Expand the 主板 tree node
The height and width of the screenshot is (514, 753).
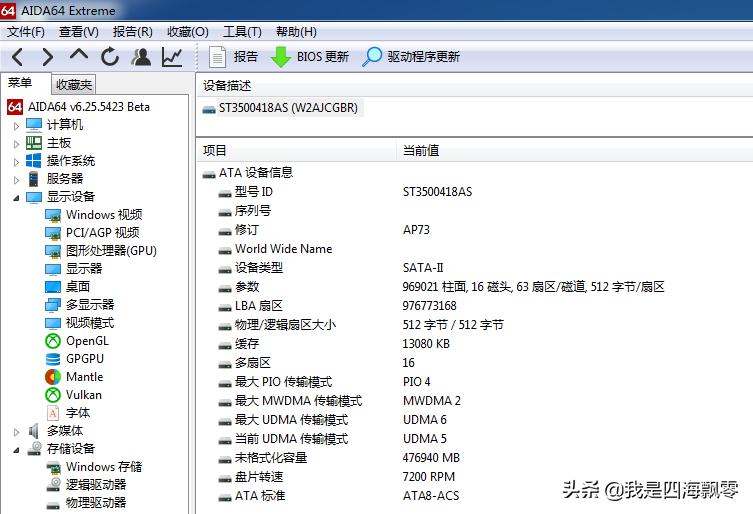16,144
